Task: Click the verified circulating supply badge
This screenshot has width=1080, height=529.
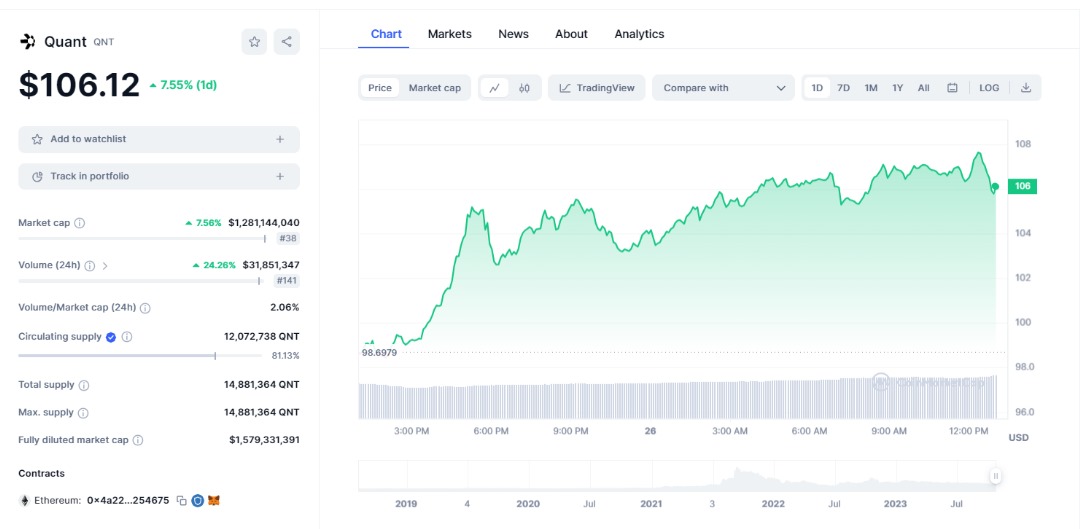Action: point(110,337)
